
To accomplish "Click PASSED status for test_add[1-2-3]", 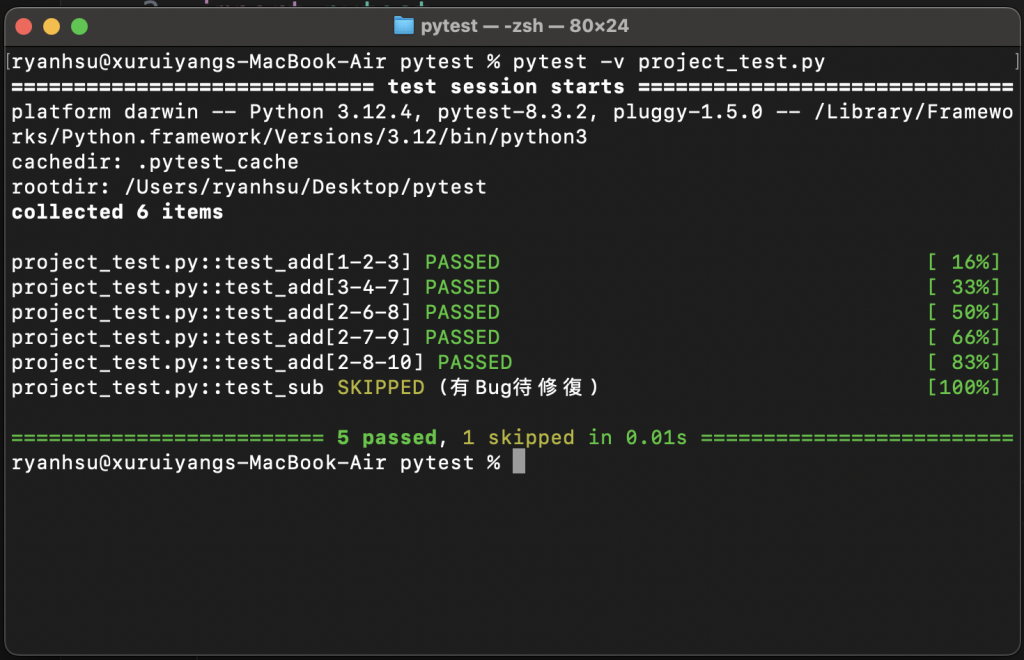I will 462,262.
